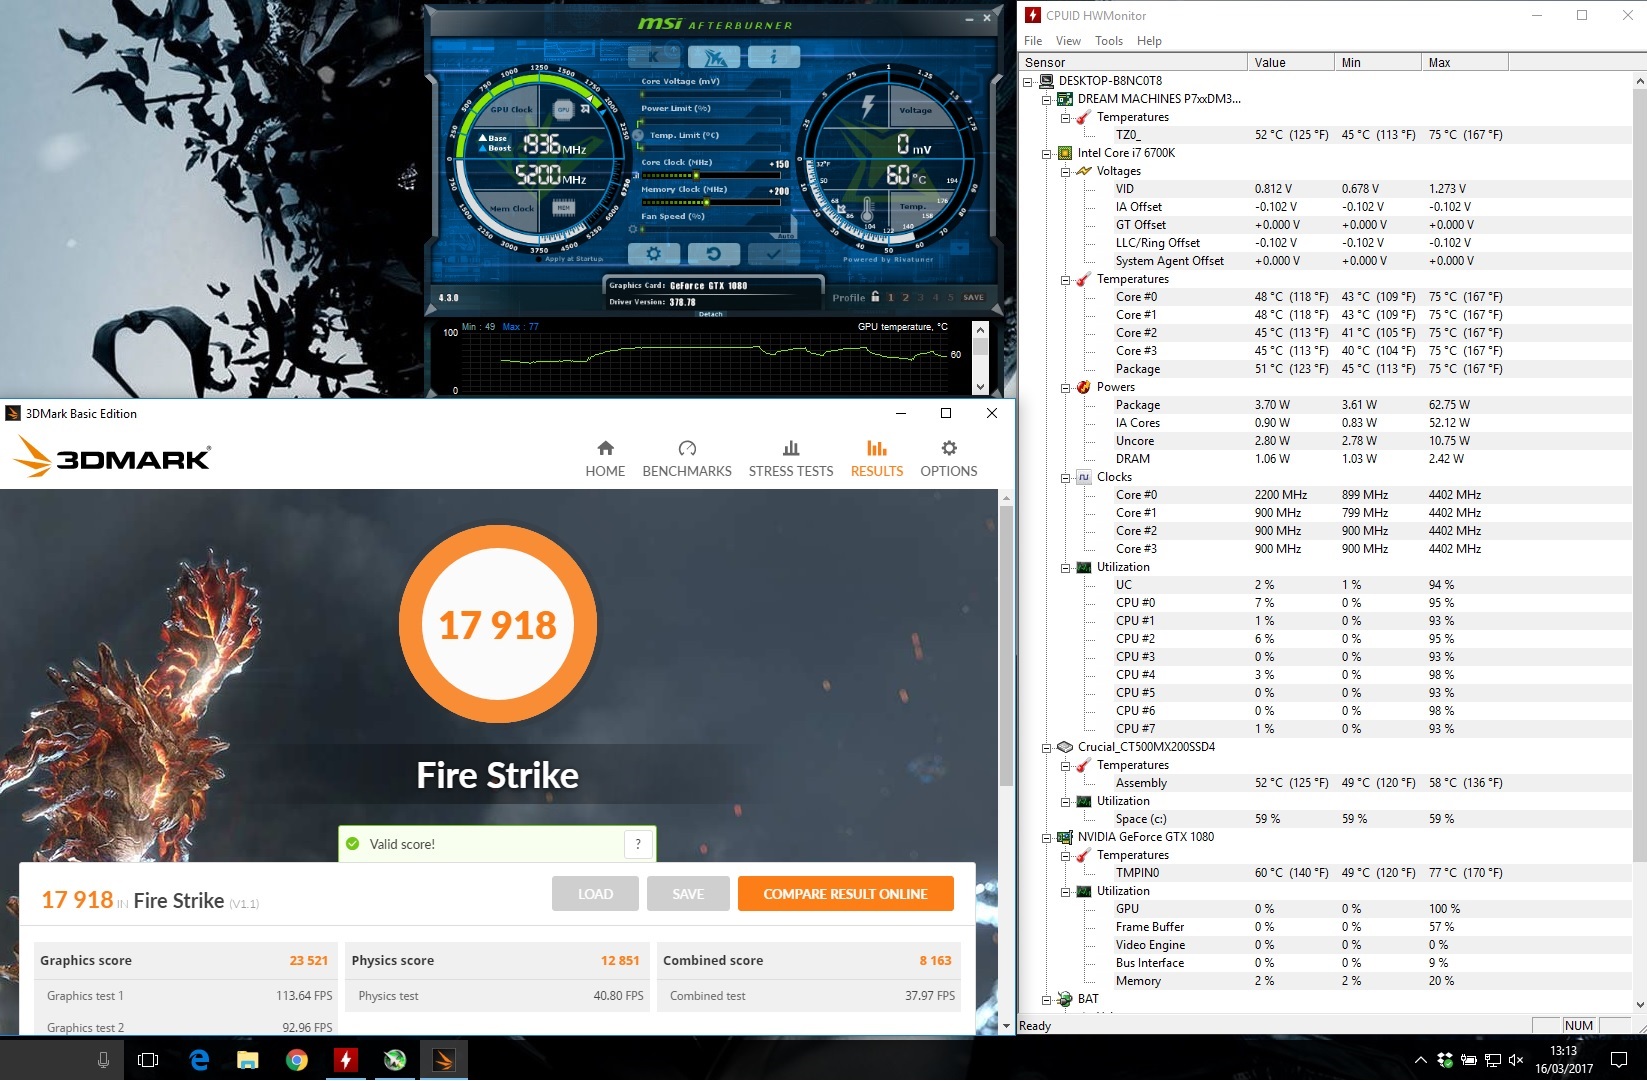Collapse the CPU Voltages node
Image resolution: width=1647 pixels, height=1081 pixels.
tap(1065, 171)
